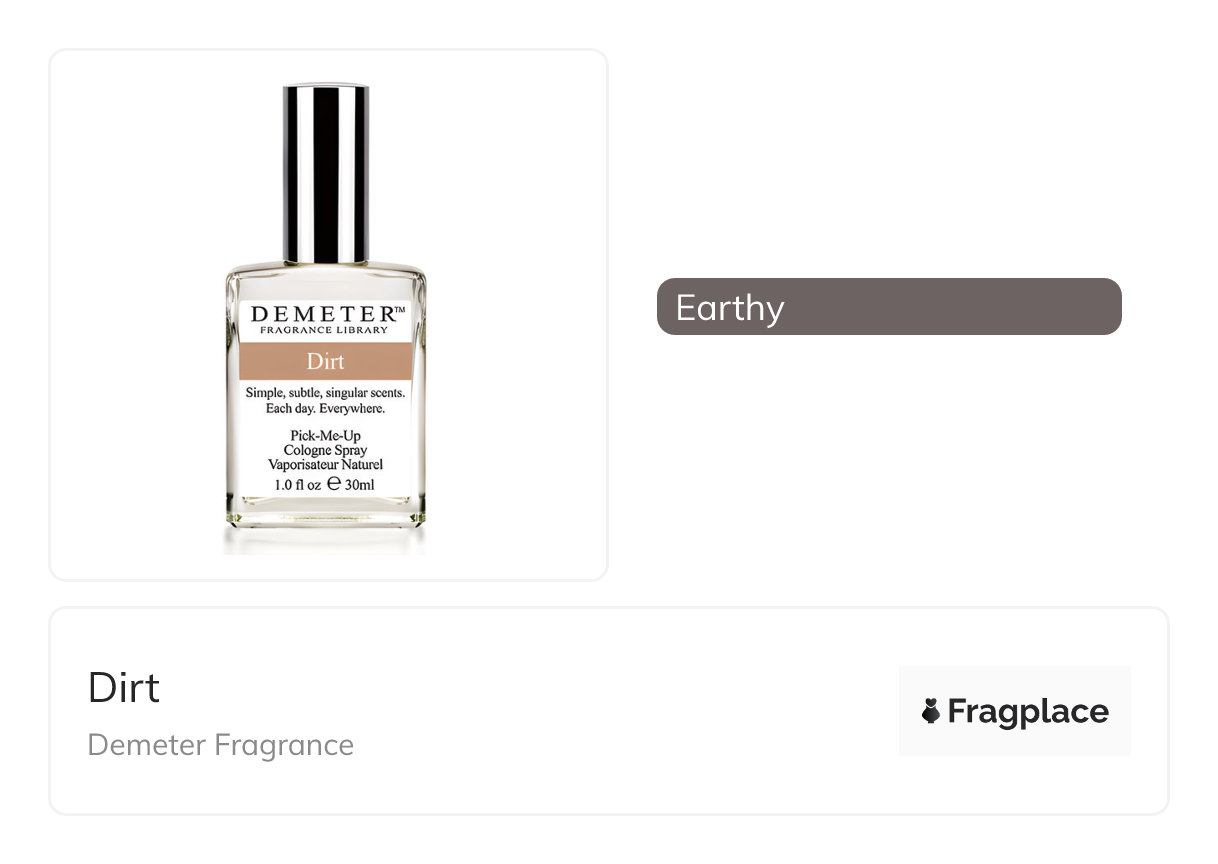
Task: Click the Pick-Me-Up text on the bottle
Action: tap(325, 436)
